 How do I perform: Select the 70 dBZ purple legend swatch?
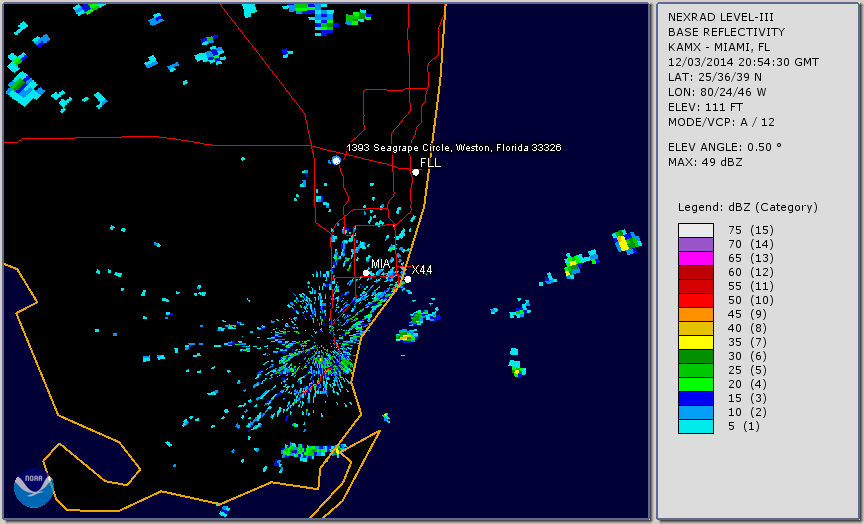[696, 244]
